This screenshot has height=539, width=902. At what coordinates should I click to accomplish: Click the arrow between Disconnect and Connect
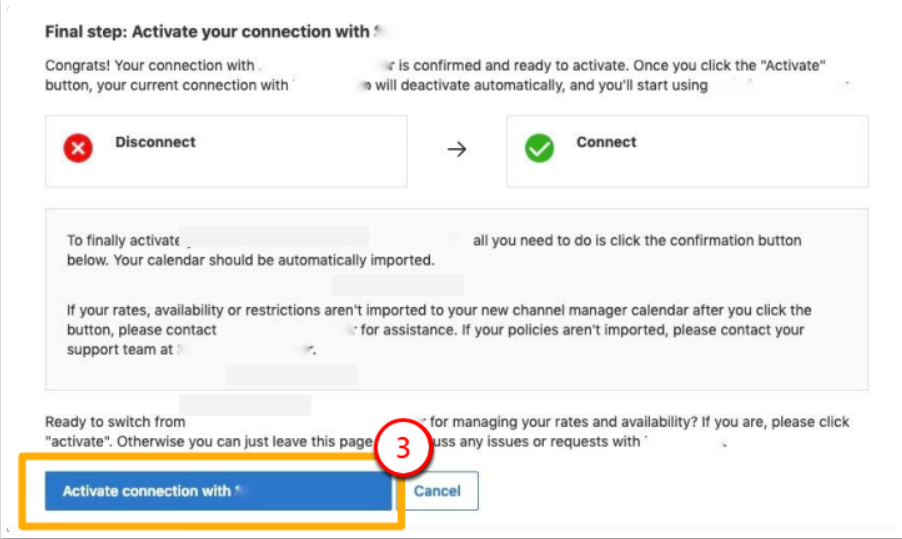[457, 149]
